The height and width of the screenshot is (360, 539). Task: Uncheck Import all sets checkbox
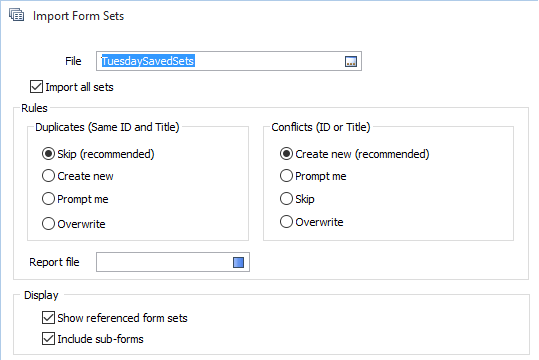click(36, 87)
